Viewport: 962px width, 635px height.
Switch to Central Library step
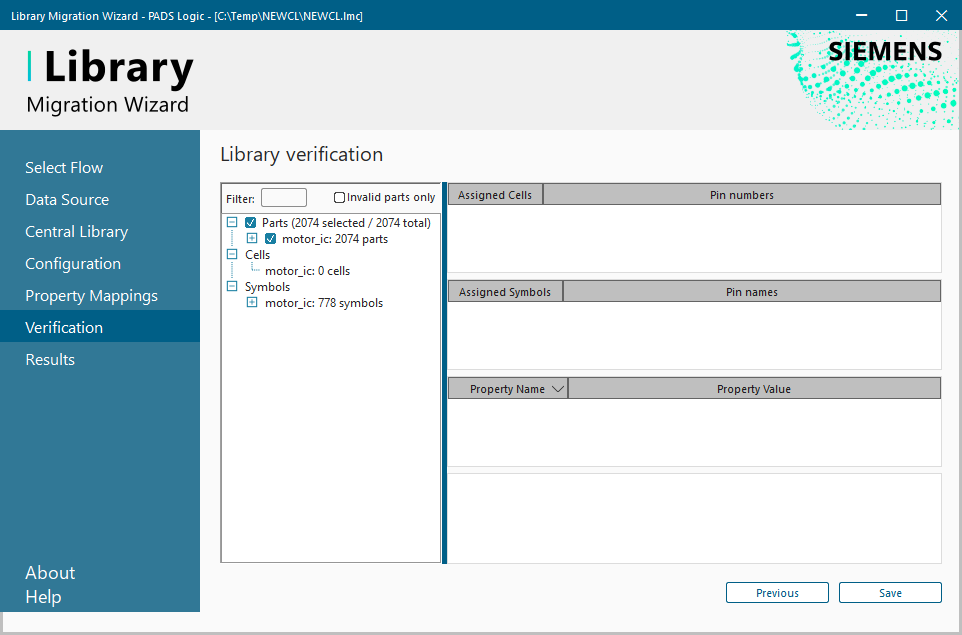76,231
